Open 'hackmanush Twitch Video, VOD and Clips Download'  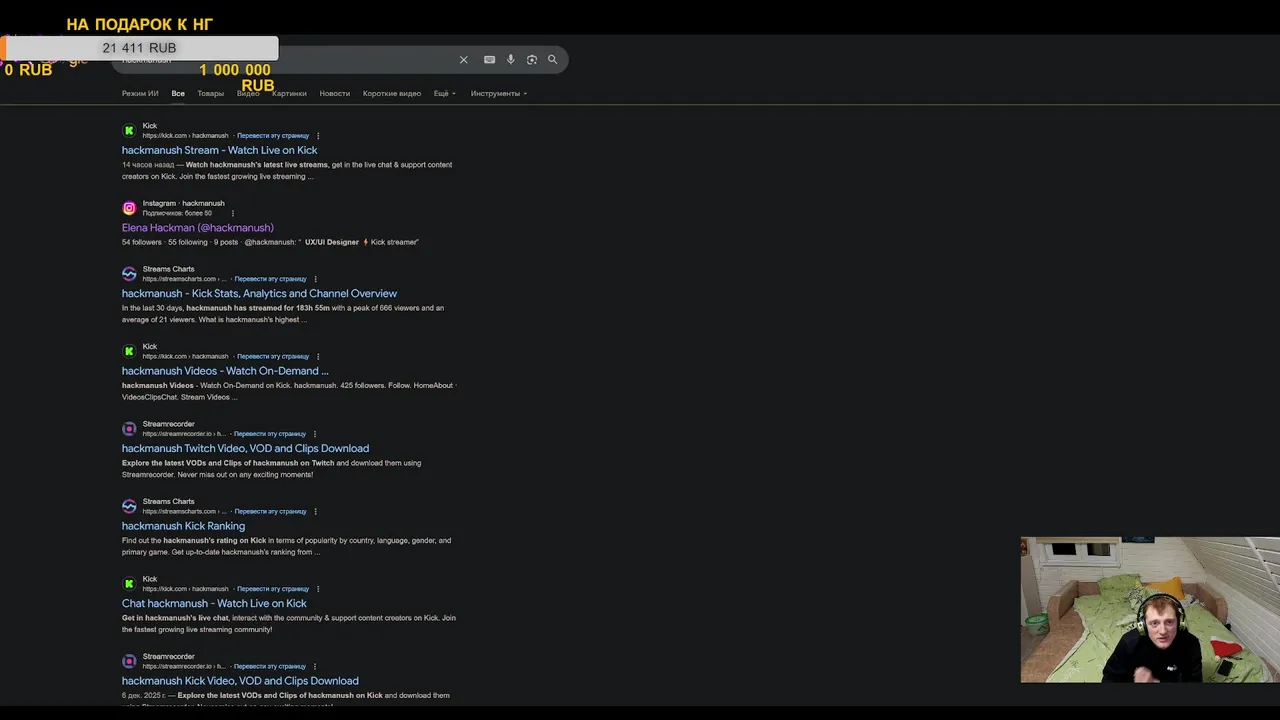(245, 449)
